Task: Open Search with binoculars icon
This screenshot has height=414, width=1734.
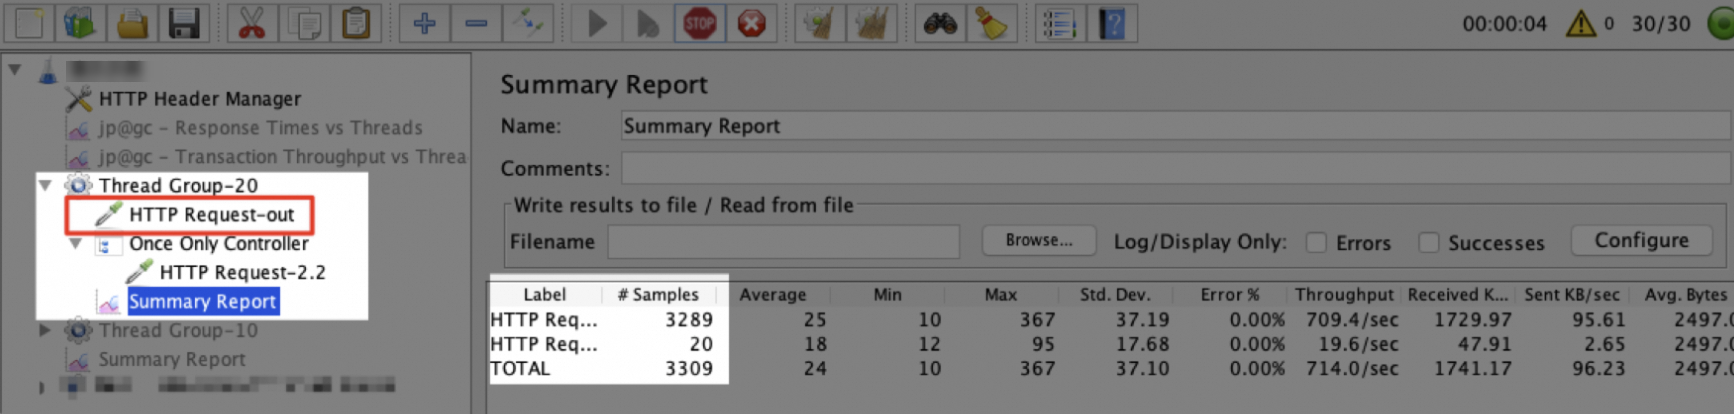Action: [939, 23]
